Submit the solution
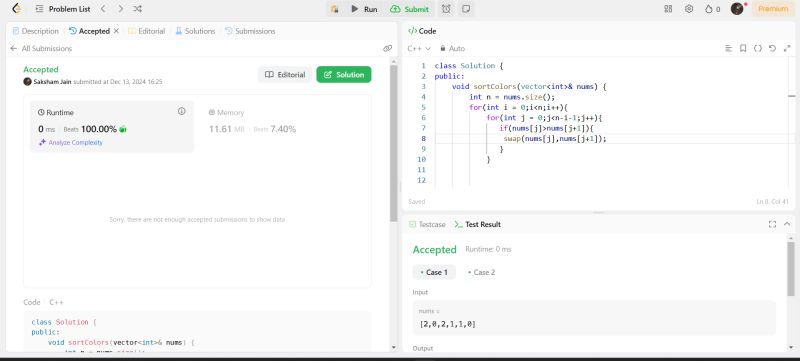This screenshot has height=361, width=800. 409,9
